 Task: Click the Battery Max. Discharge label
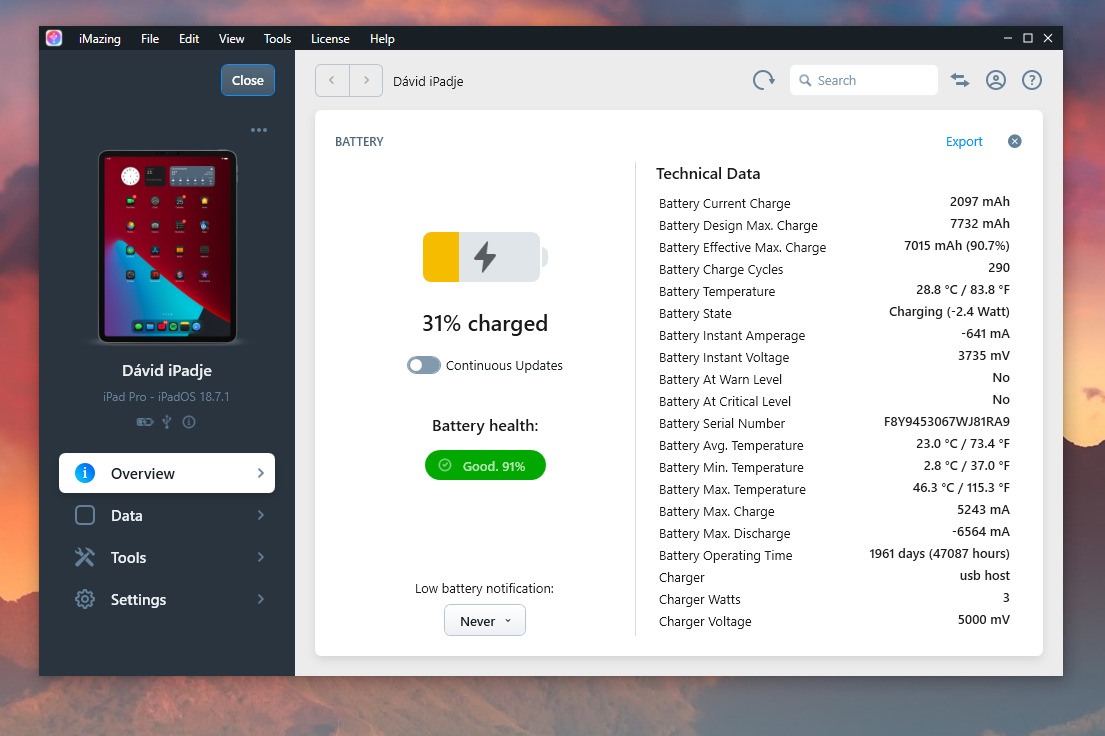tap(724, 534)
